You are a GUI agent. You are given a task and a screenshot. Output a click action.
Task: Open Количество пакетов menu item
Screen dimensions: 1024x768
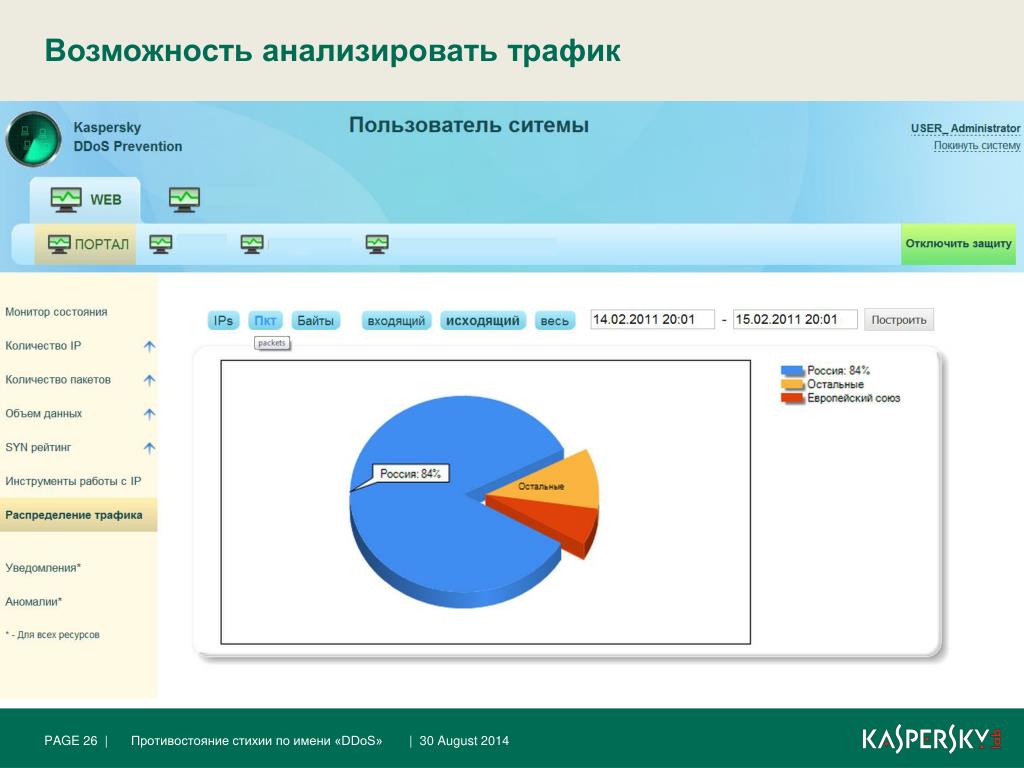58,380
